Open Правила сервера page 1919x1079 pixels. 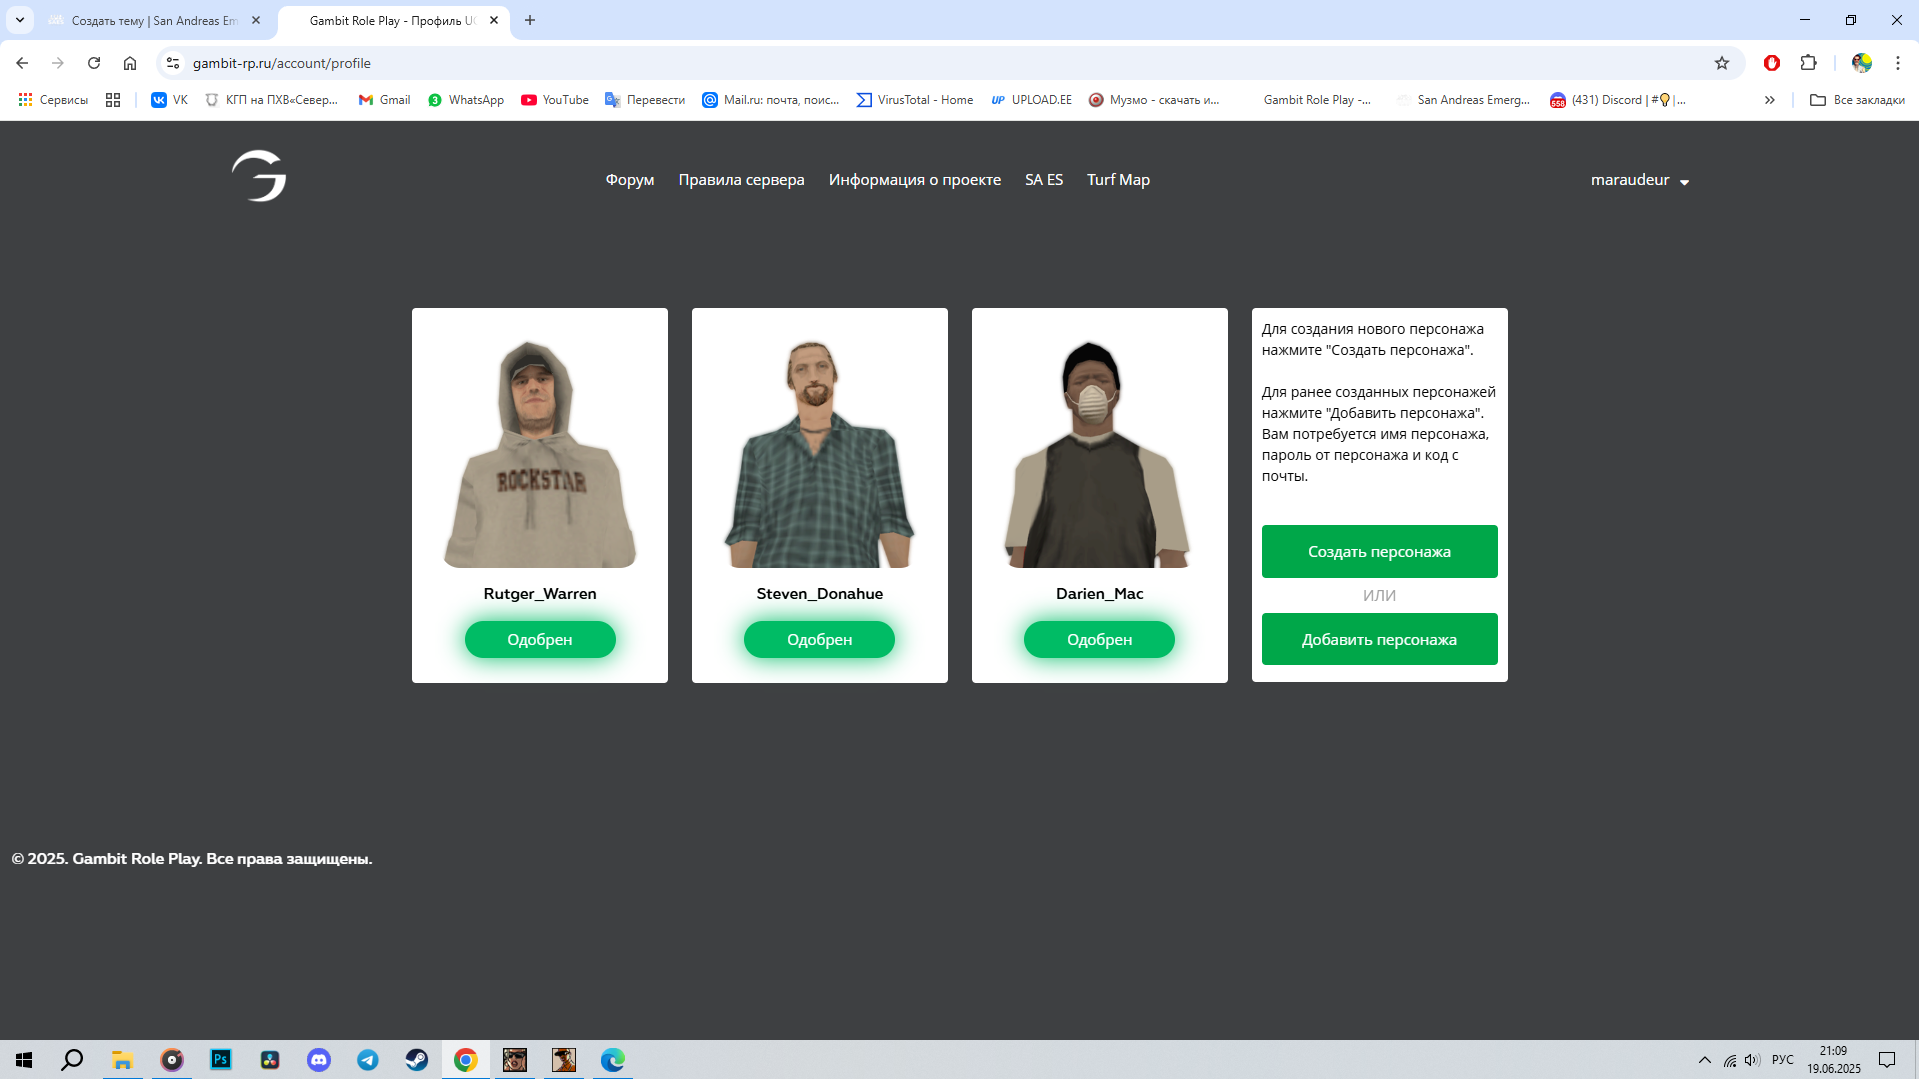point(741,180)
